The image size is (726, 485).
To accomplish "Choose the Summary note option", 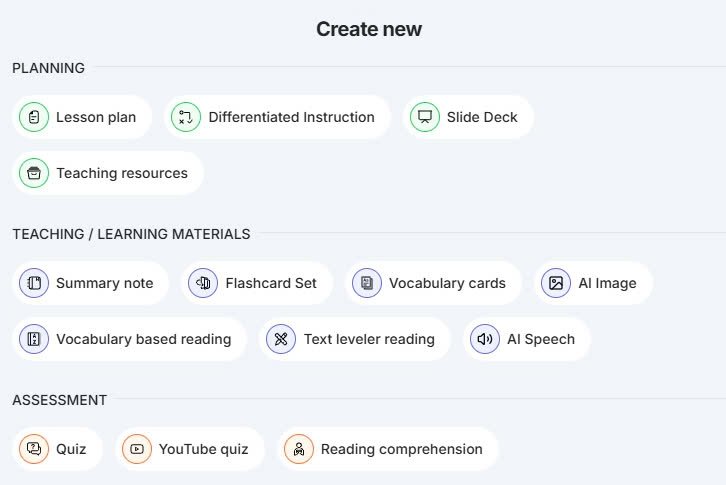I will (x=91, y=283).
